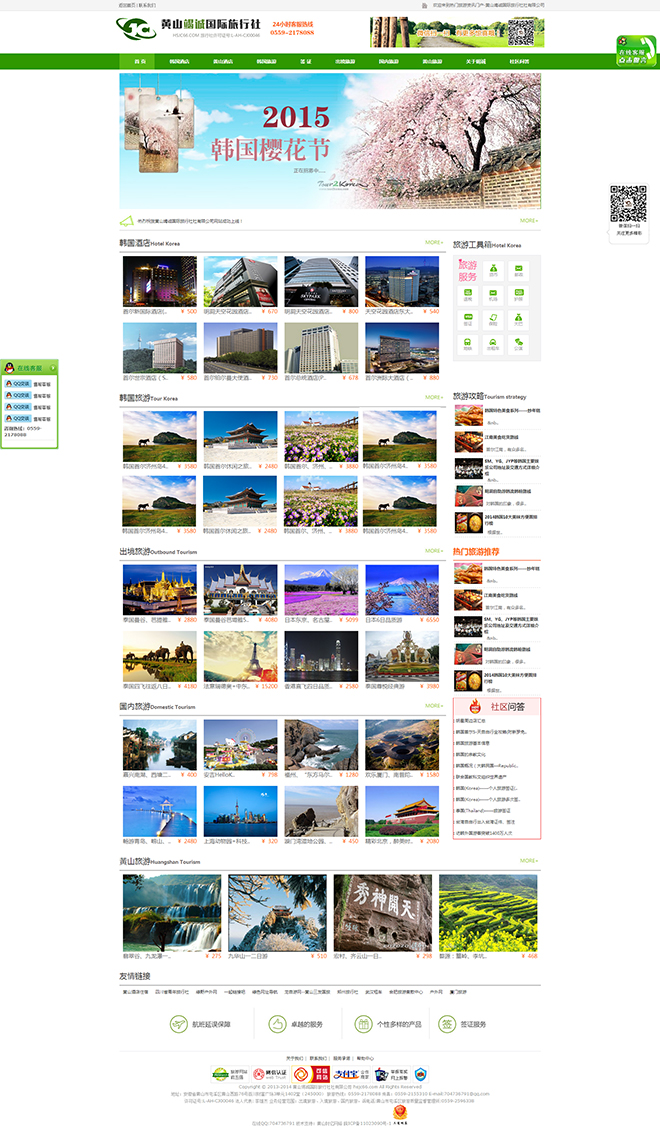This screenshot has height=1133, width=660.
Task: Select the passport (护照) tool icon
Action: pos(518,294)
